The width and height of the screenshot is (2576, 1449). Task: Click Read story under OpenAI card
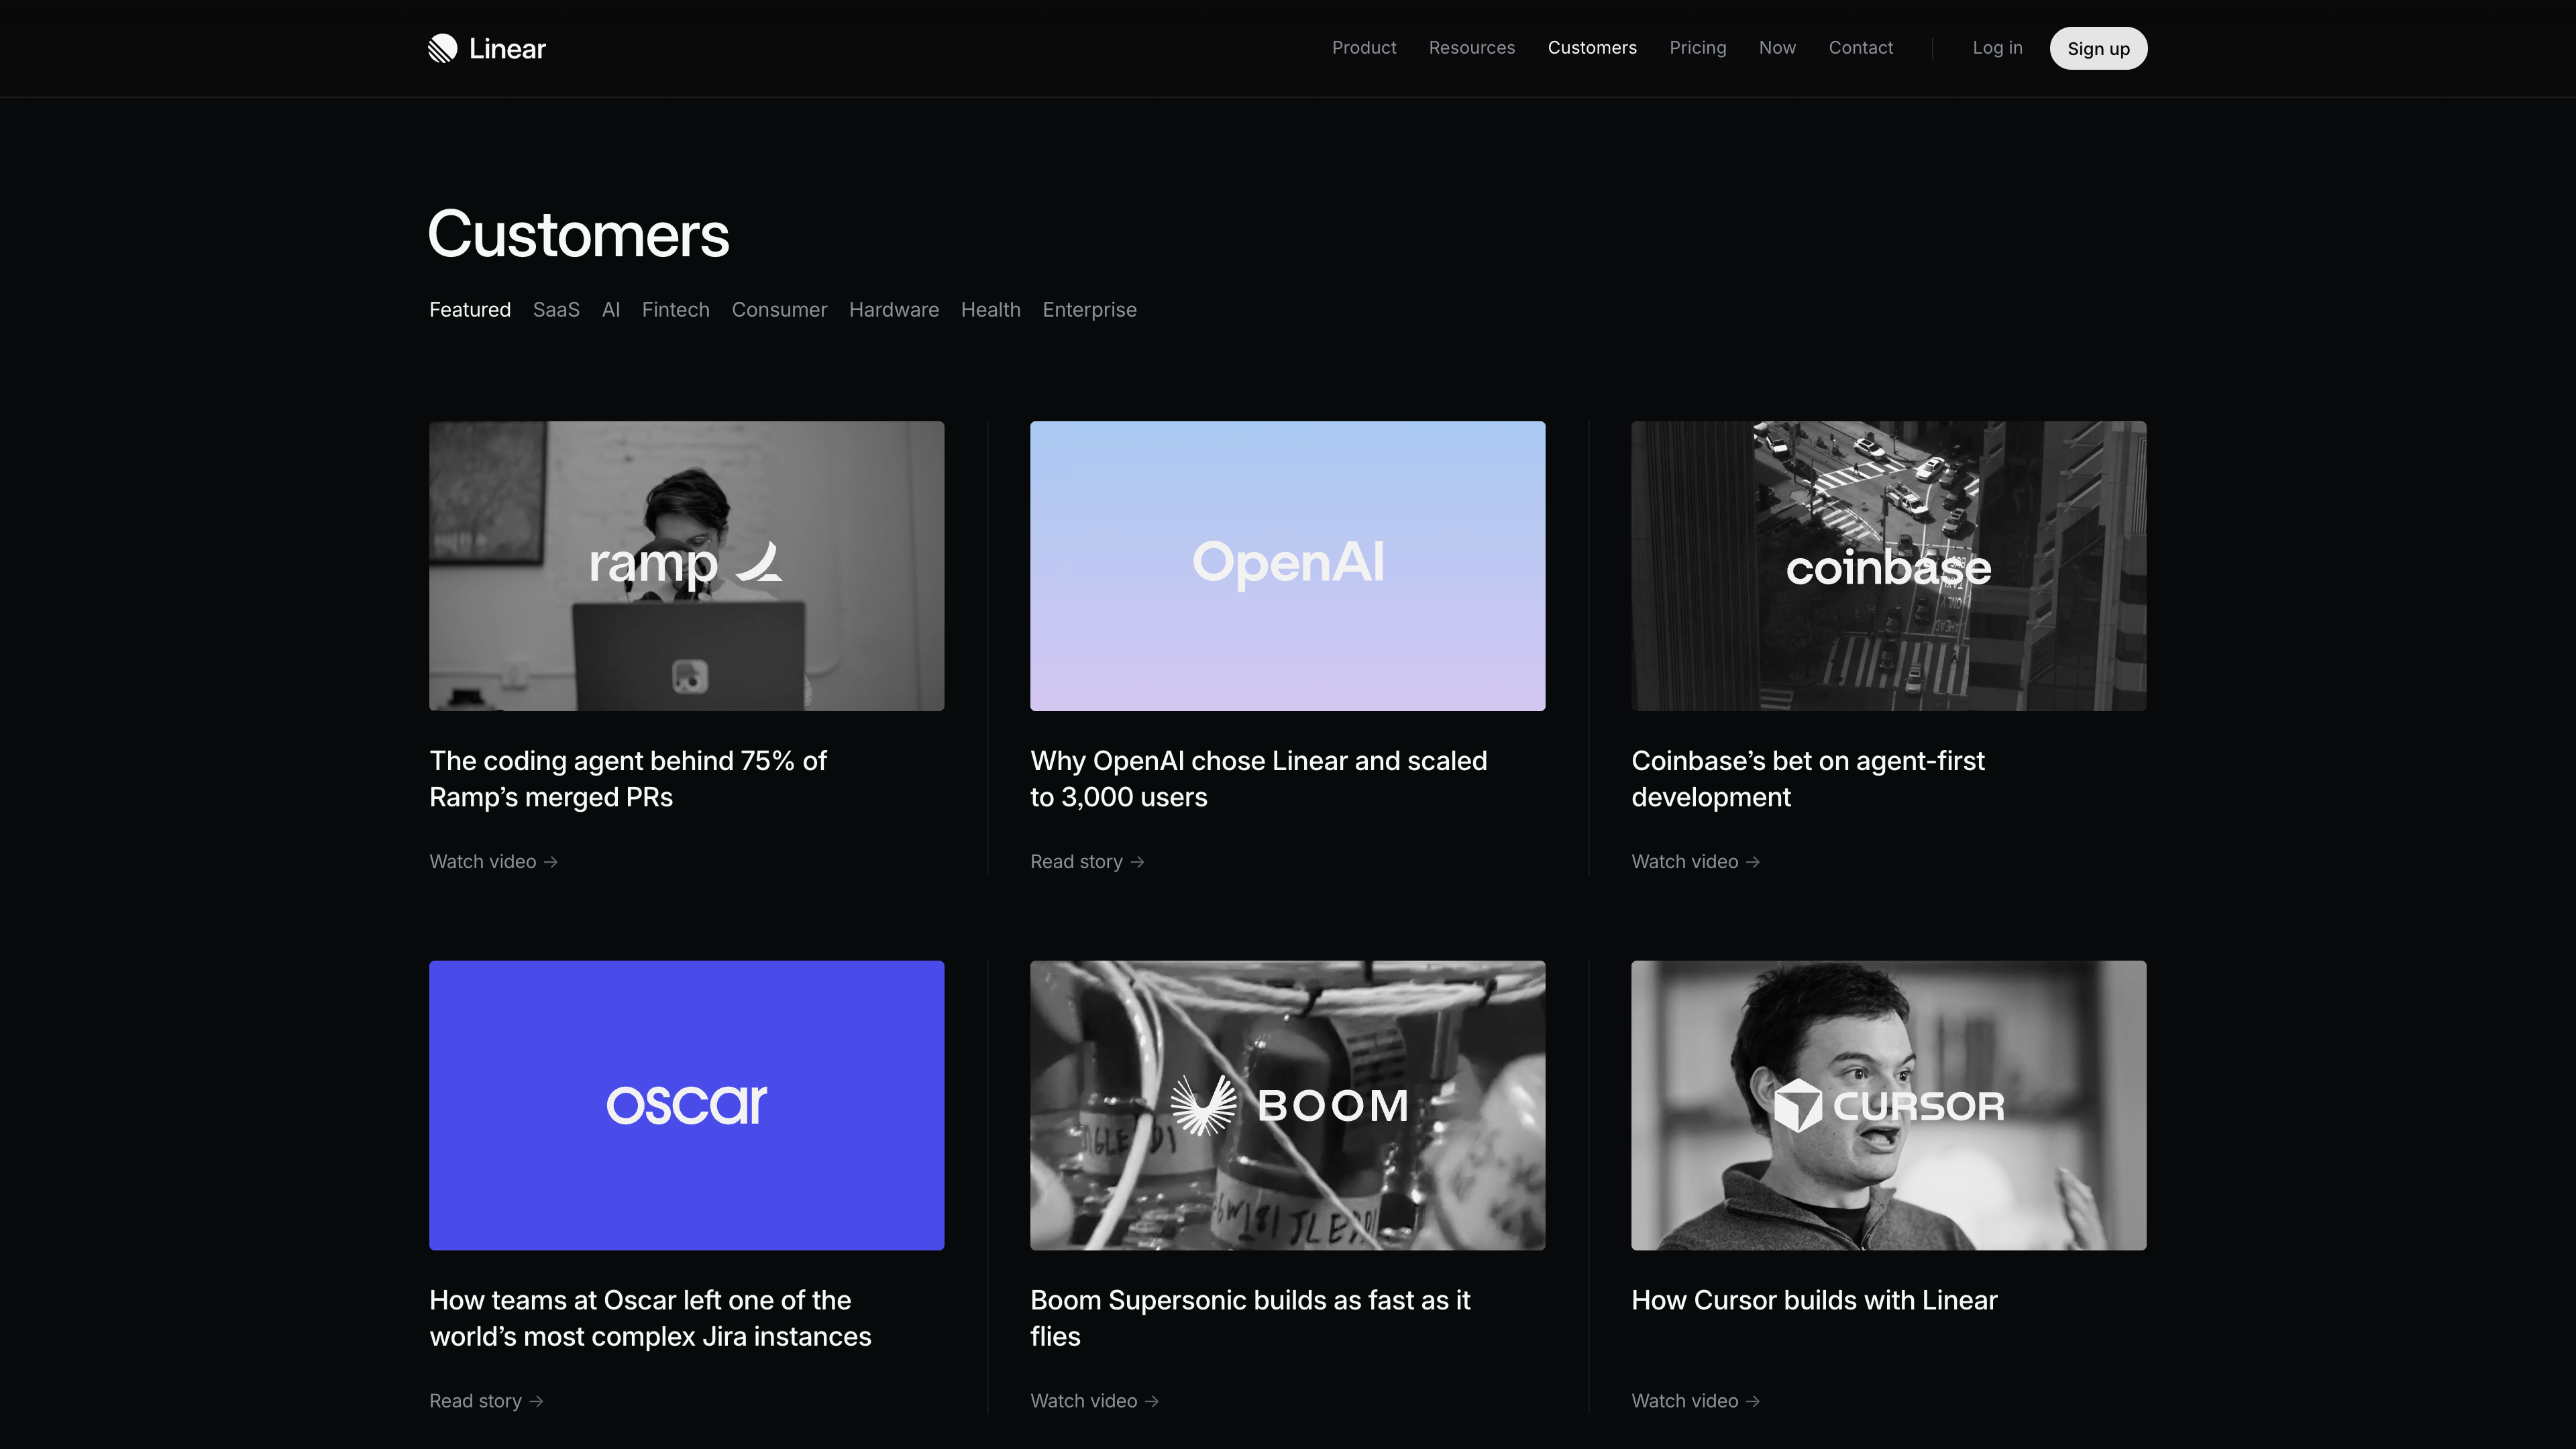pos(1087,862)
